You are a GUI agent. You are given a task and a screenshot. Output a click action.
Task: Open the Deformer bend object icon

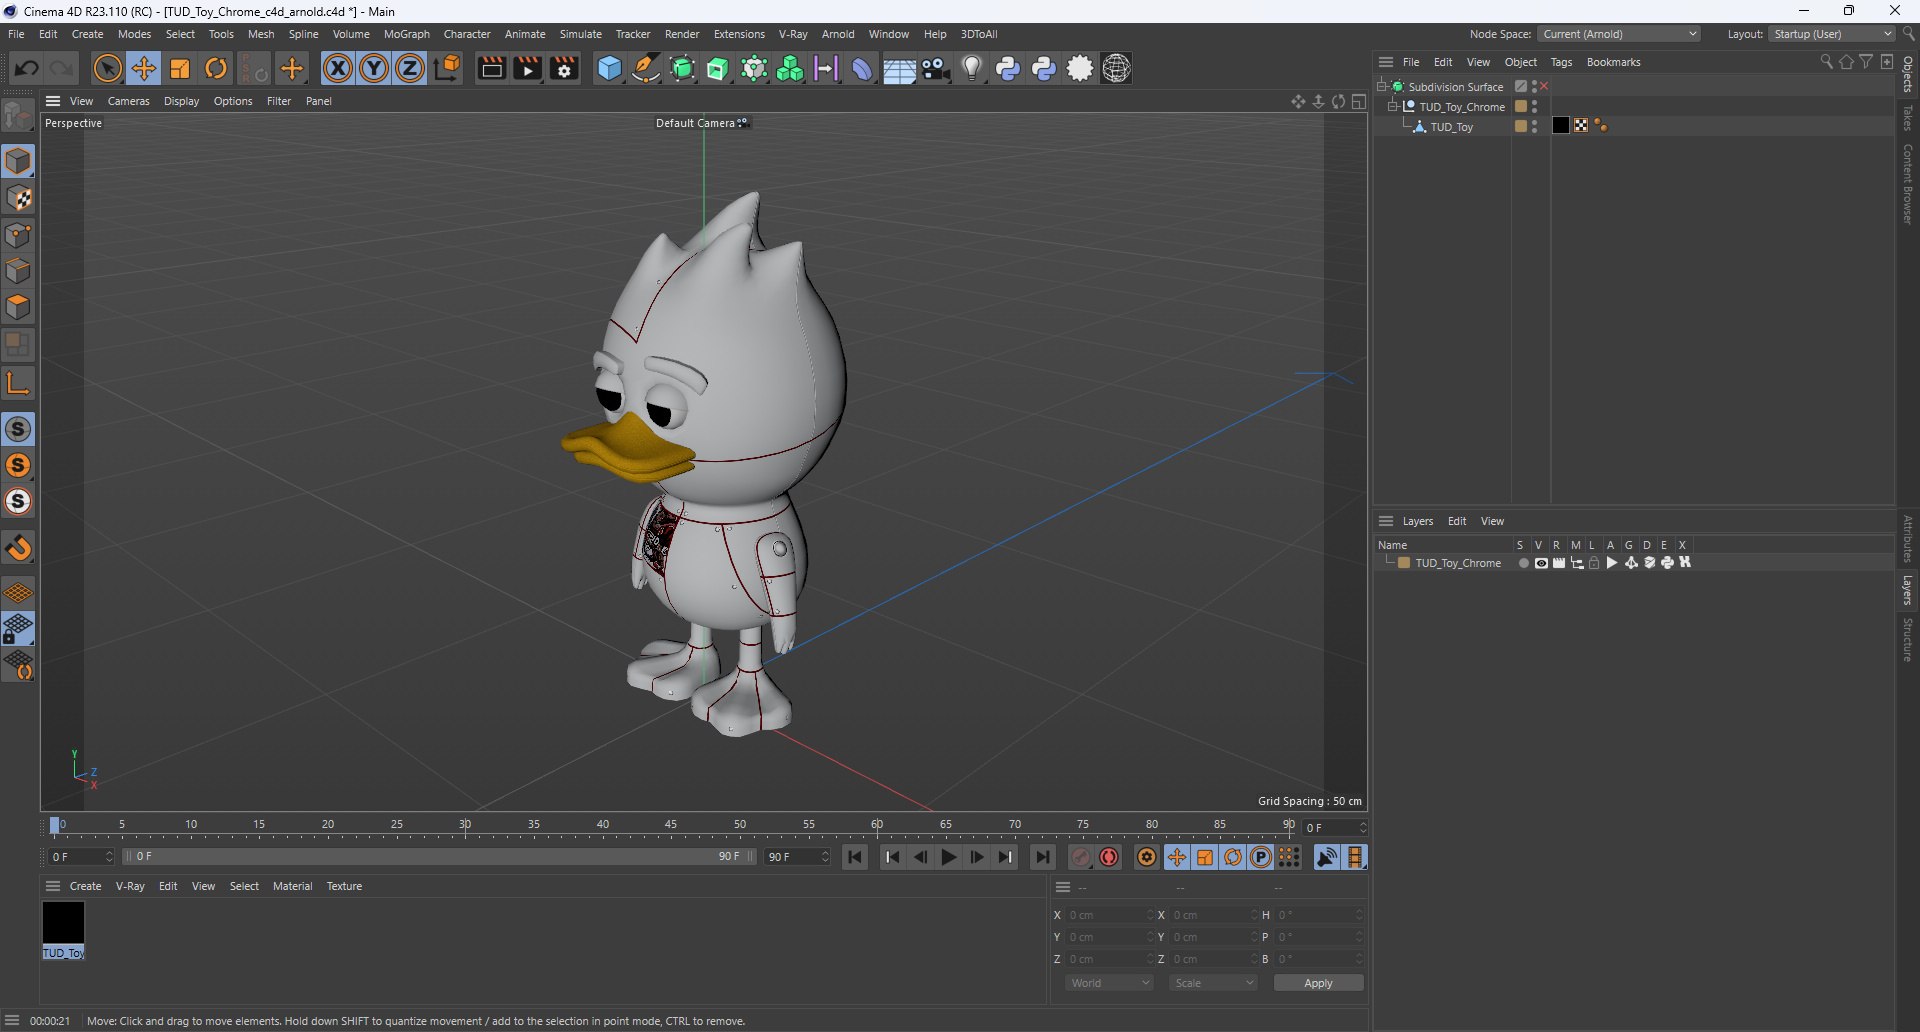pos(861,68)
